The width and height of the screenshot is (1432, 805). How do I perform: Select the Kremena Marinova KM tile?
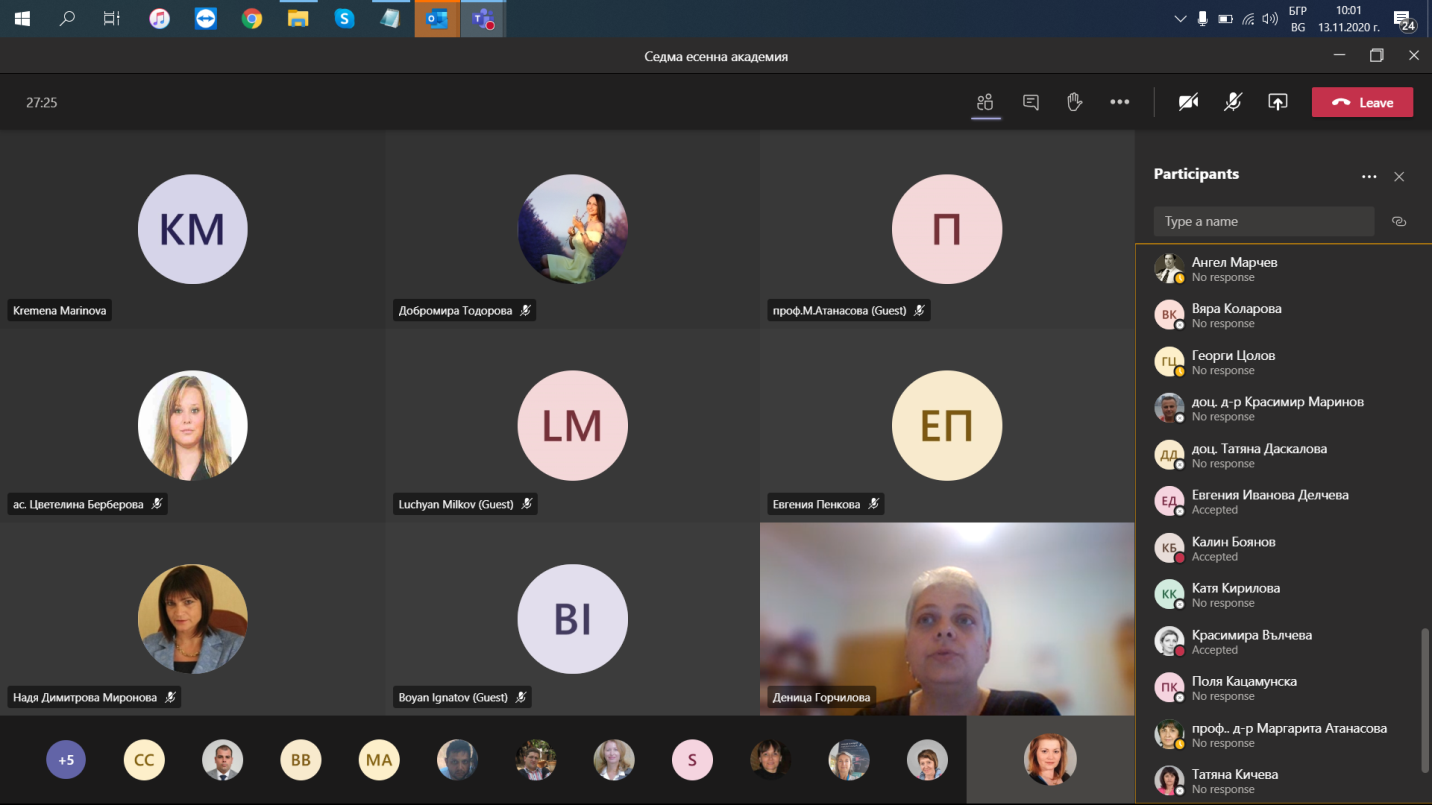click(192, 230)
